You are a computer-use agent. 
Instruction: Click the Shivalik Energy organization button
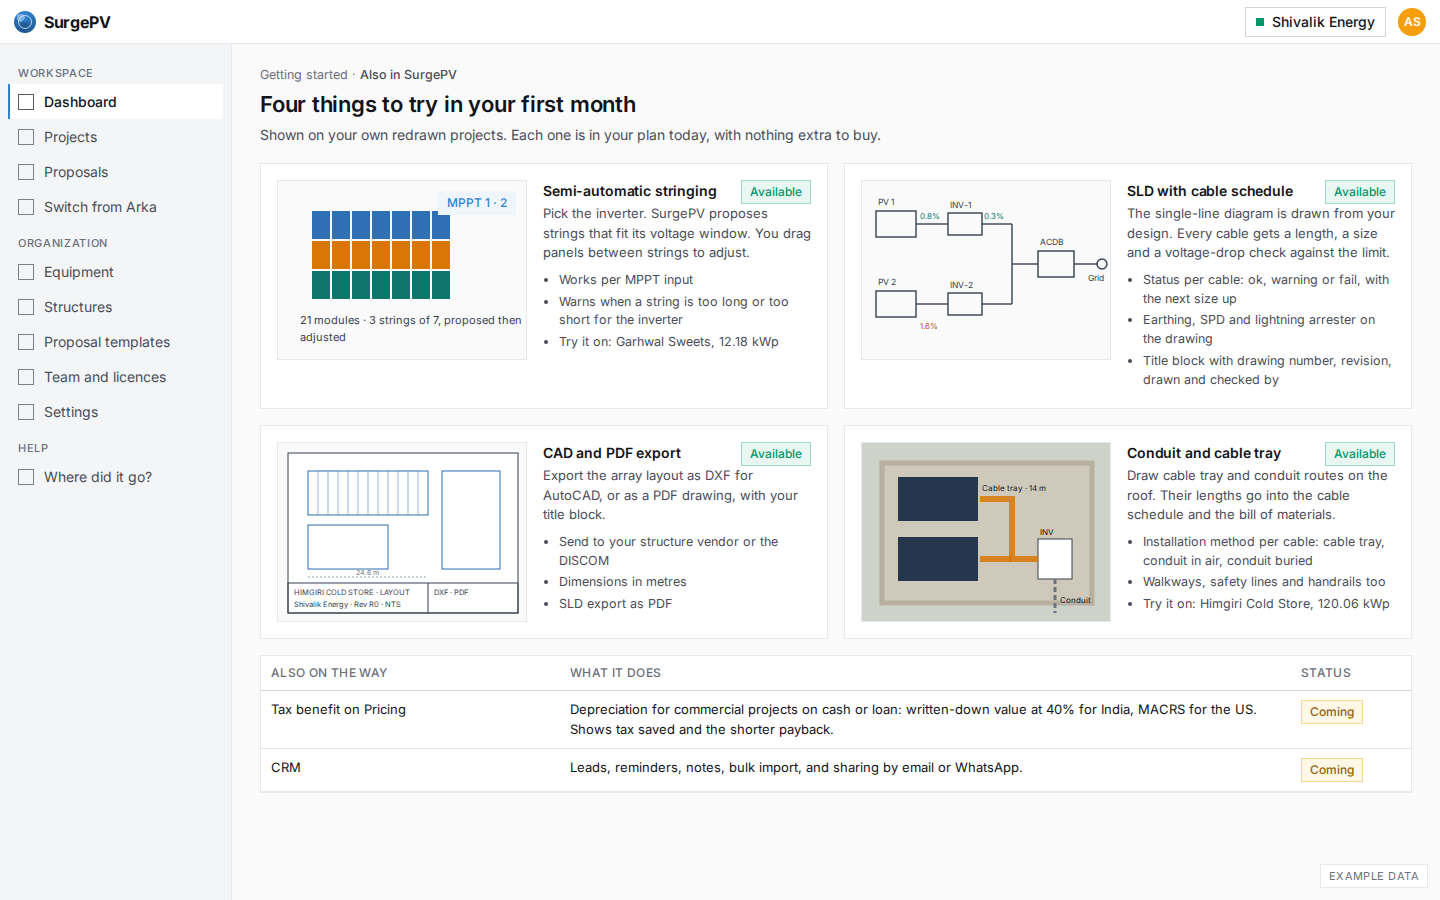1315,22
